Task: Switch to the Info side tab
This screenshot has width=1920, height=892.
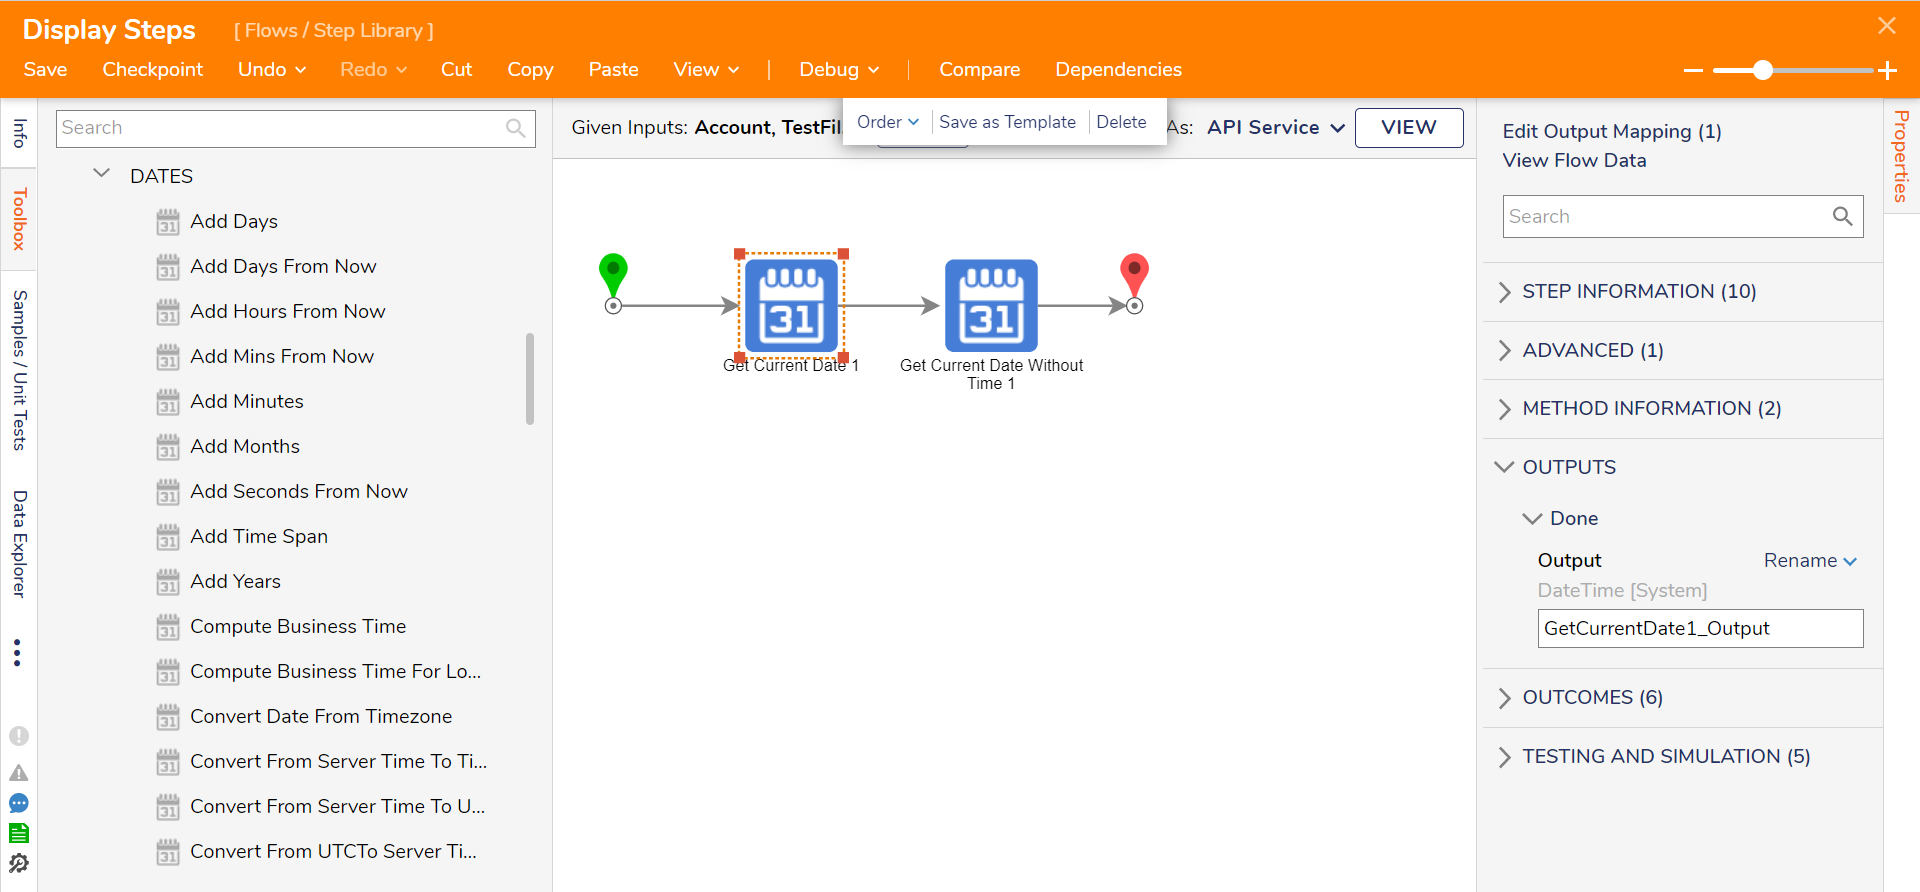Action: 19,133
